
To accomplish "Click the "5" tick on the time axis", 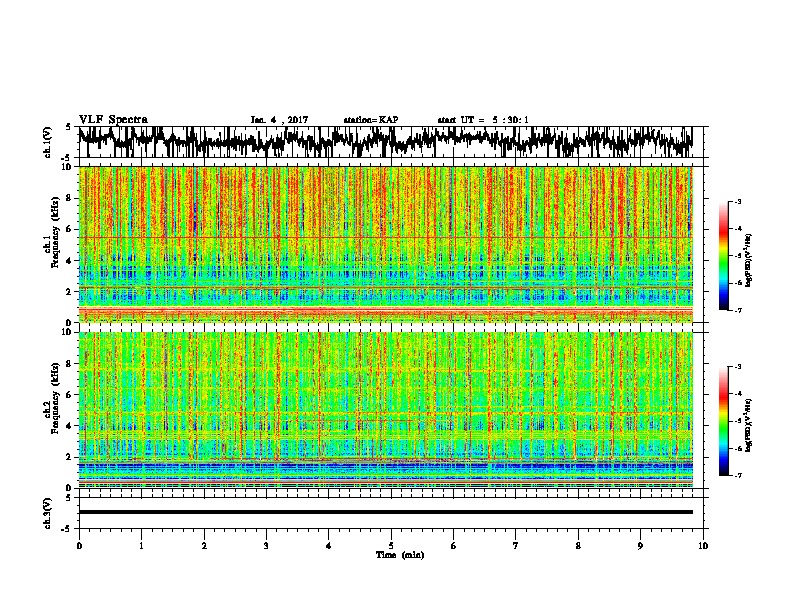I will click(391, 546).
